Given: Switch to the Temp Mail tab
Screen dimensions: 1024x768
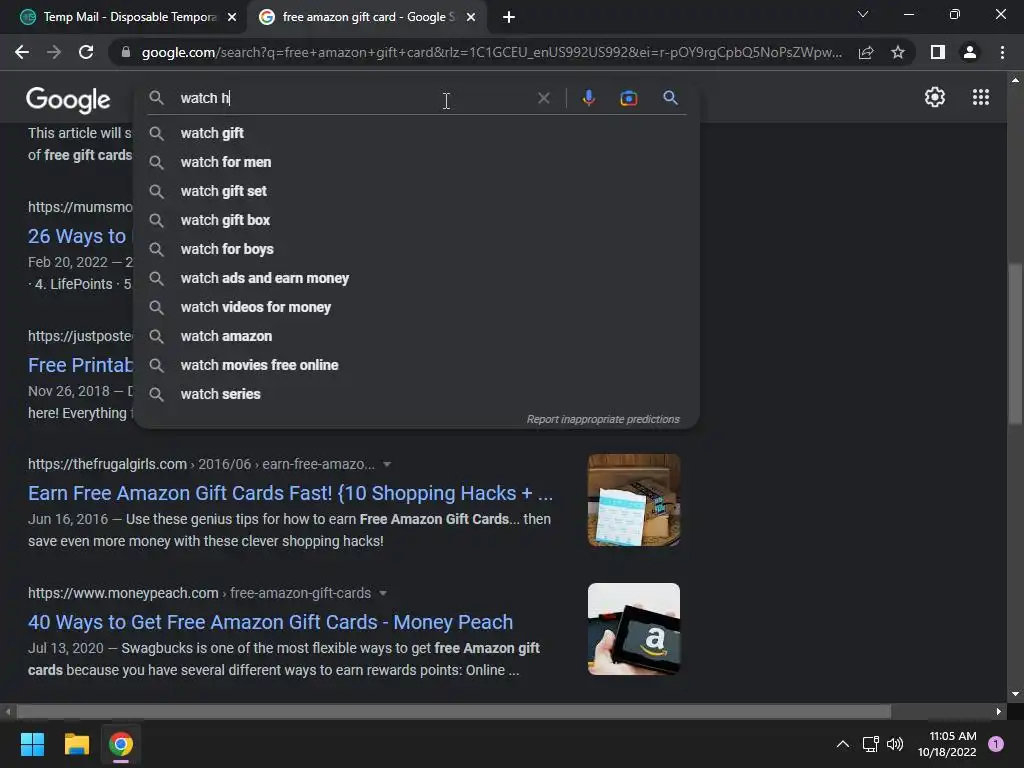Looking at the screenshot, I should (x=128, y=17).
